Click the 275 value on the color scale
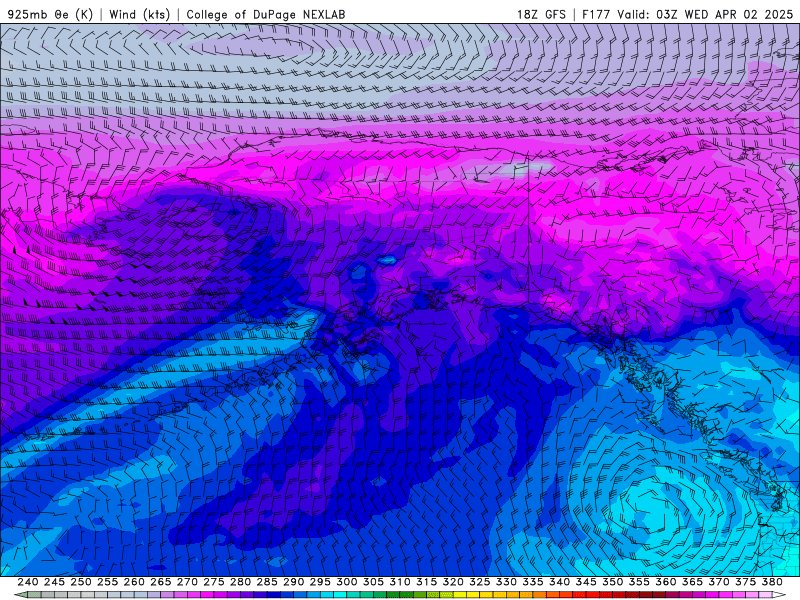The width and height of the screenshot is (800, 600). tap(213, 582)
